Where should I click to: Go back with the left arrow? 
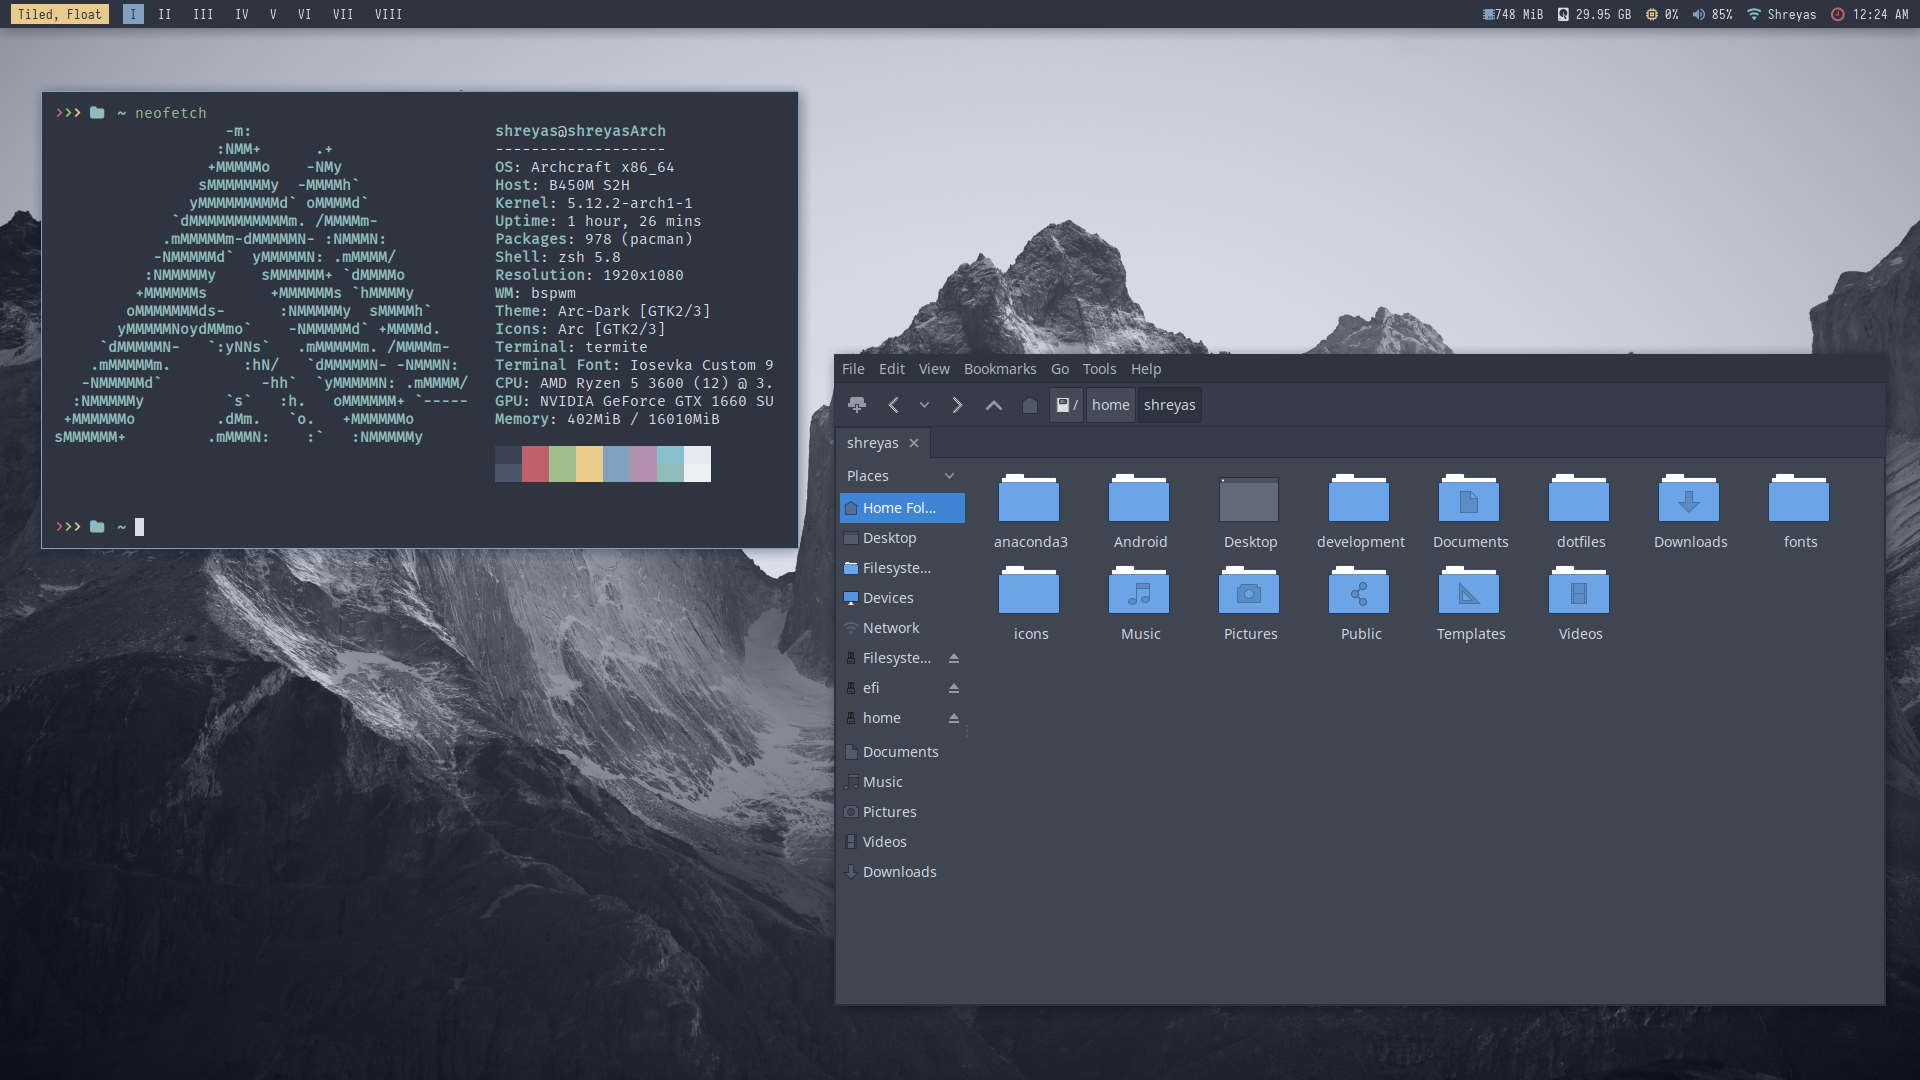[x=893, y=405]
